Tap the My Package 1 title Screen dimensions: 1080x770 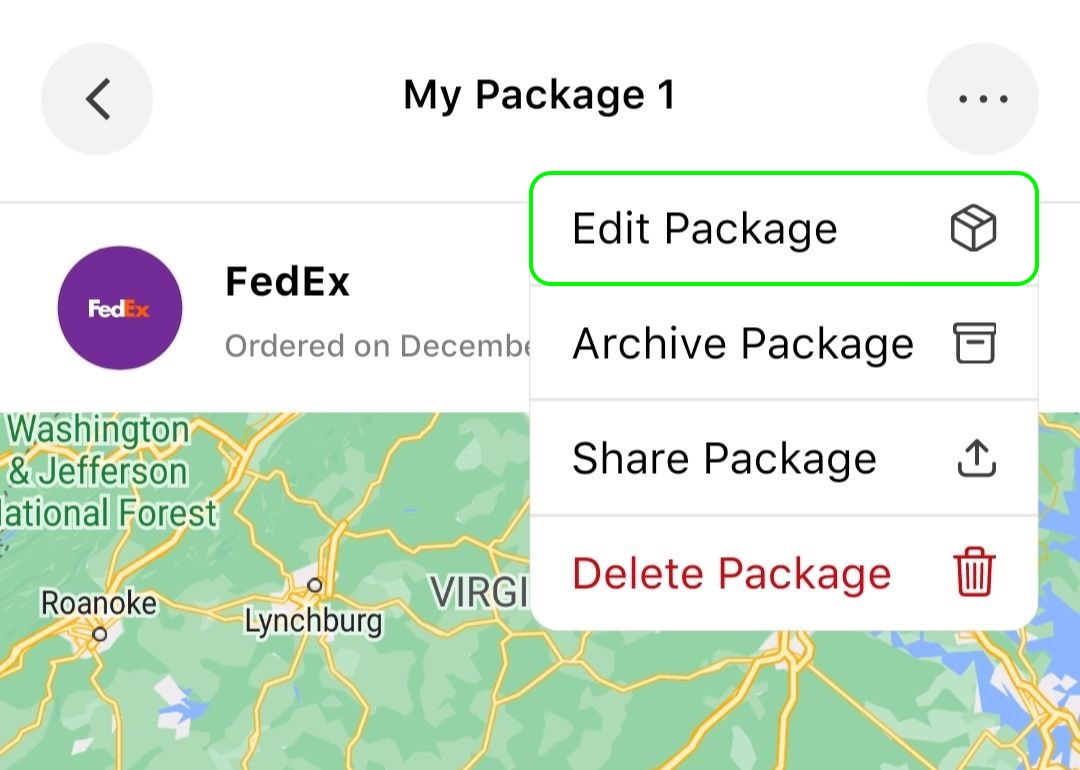coord(539,96)
